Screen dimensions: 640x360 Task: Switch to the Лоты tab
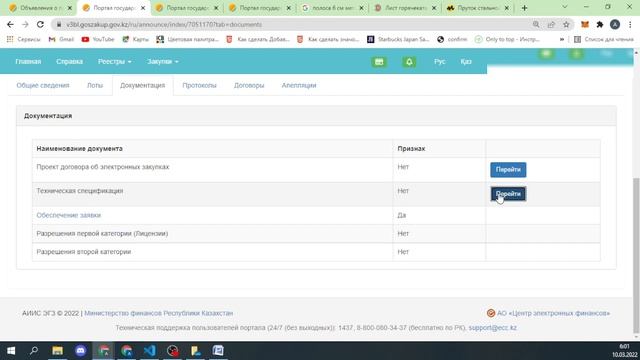click(95, 85)
